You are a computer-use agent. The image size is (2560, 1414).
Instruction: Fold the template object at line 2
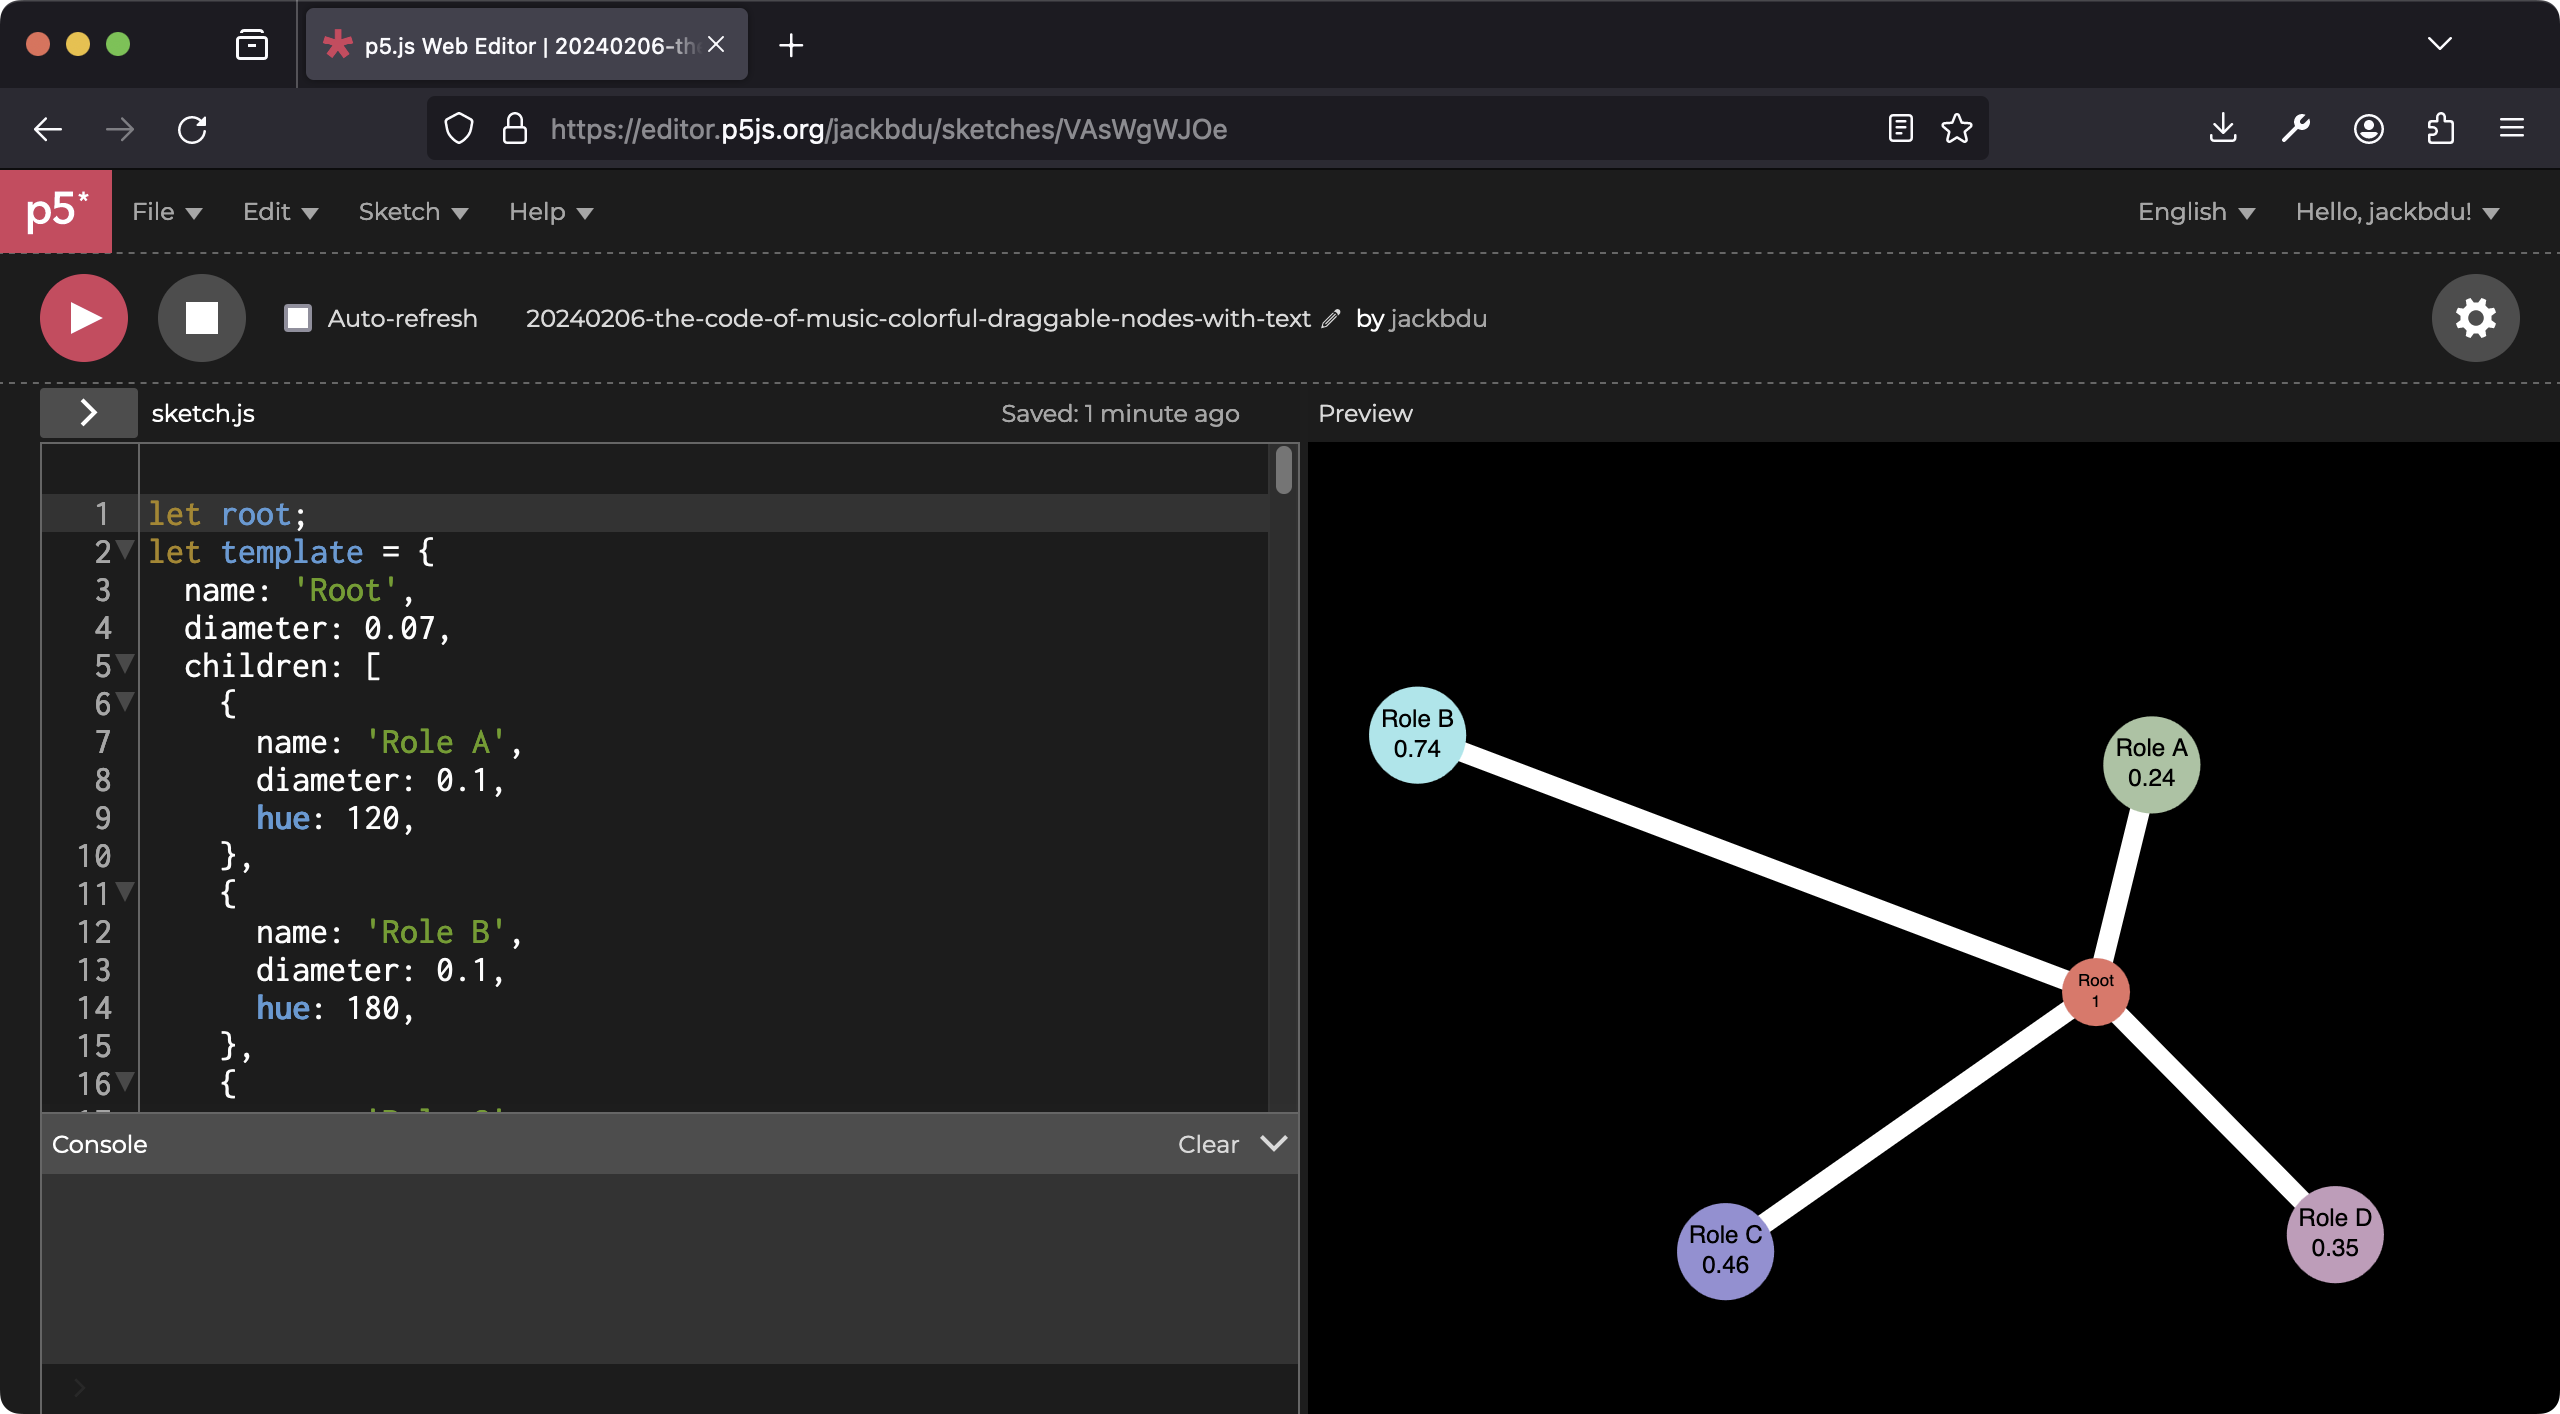(x=126, y=549)
